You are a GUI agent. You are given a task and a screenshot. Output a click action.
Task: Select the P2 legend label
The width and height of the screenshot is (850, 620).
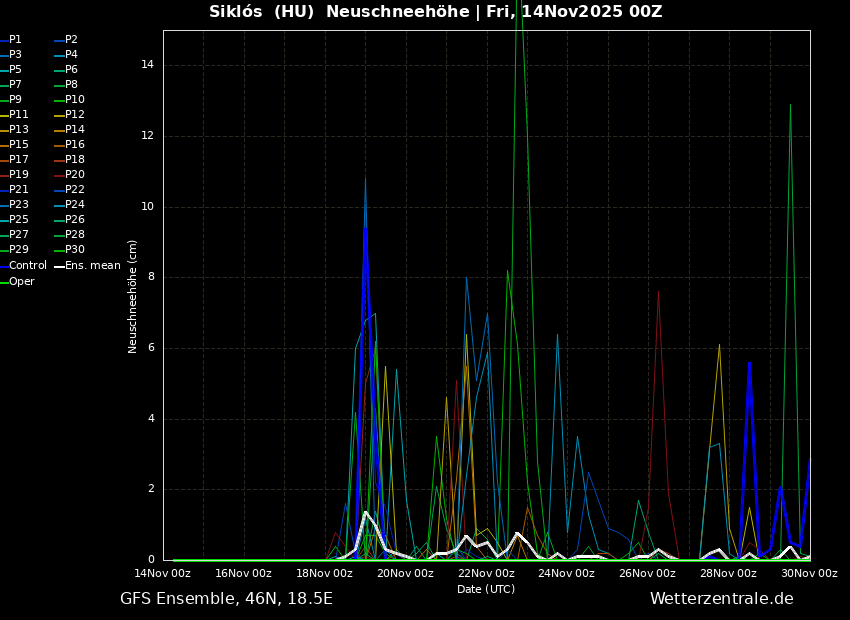(71, 40)
